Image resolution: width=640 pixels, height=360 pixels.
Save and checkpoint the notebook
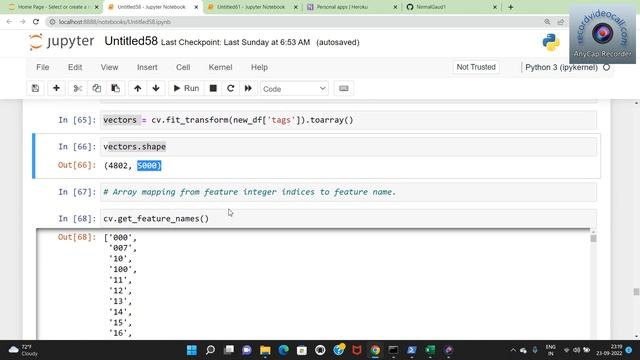tap(36, 88)
